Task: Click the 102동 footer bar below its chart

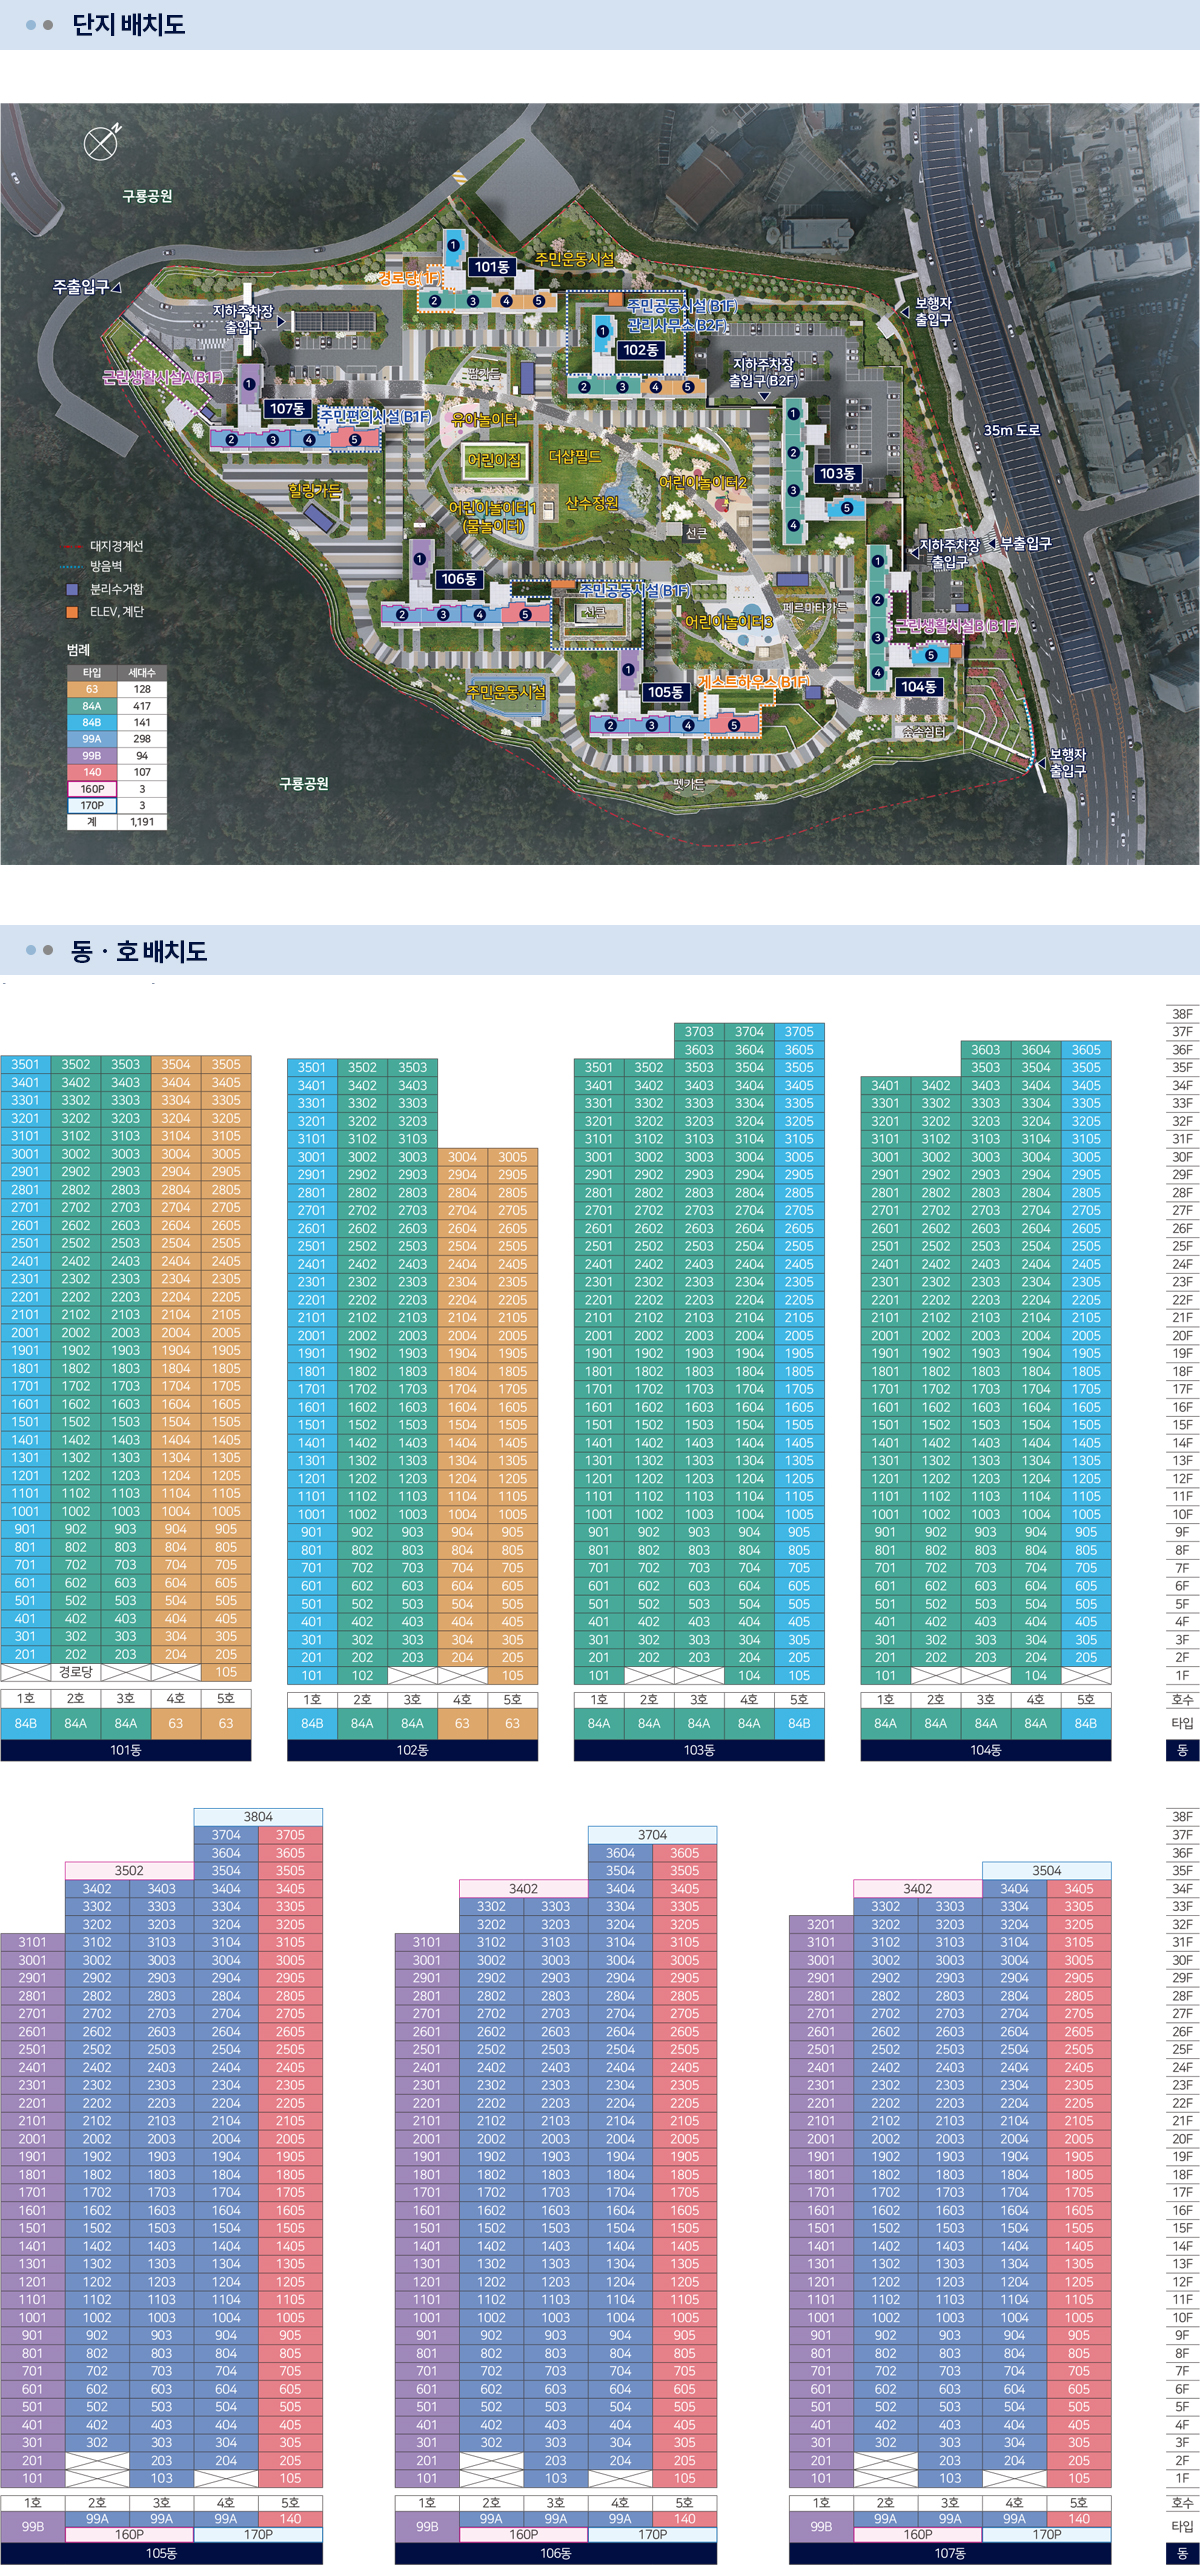Action: [412, 1750]
